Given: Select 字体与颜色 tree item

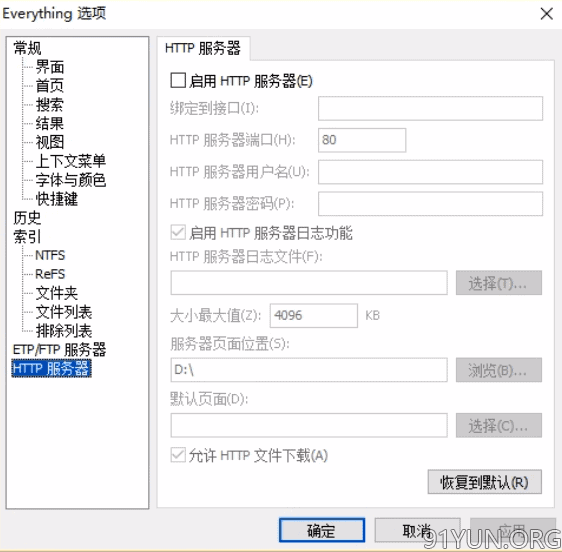Looking at the screenshot, I should coord(71,180).
